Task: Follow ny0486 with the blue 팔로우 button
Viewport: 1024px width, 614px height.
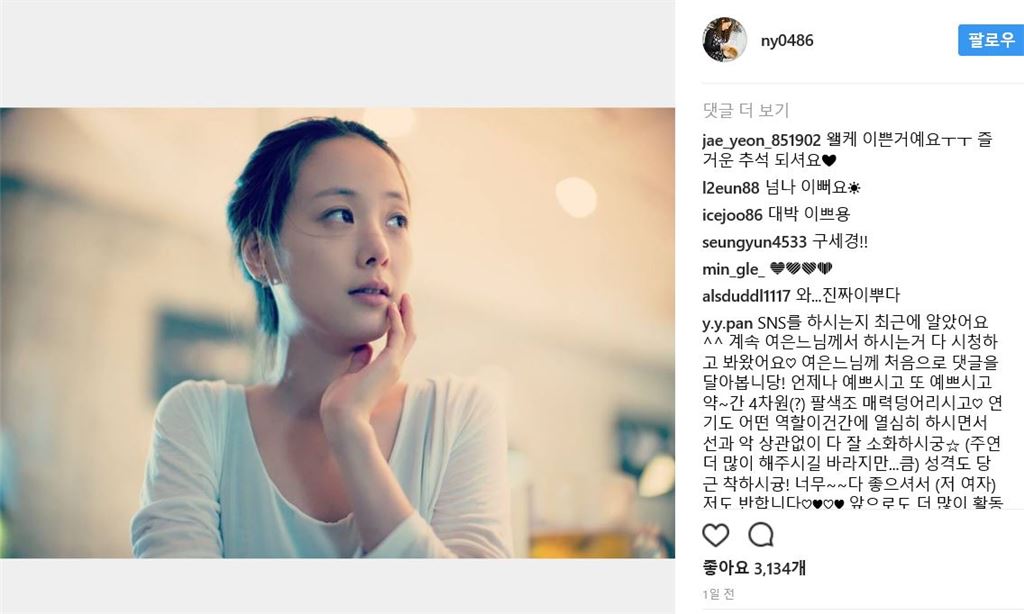Action: (991, 40)
